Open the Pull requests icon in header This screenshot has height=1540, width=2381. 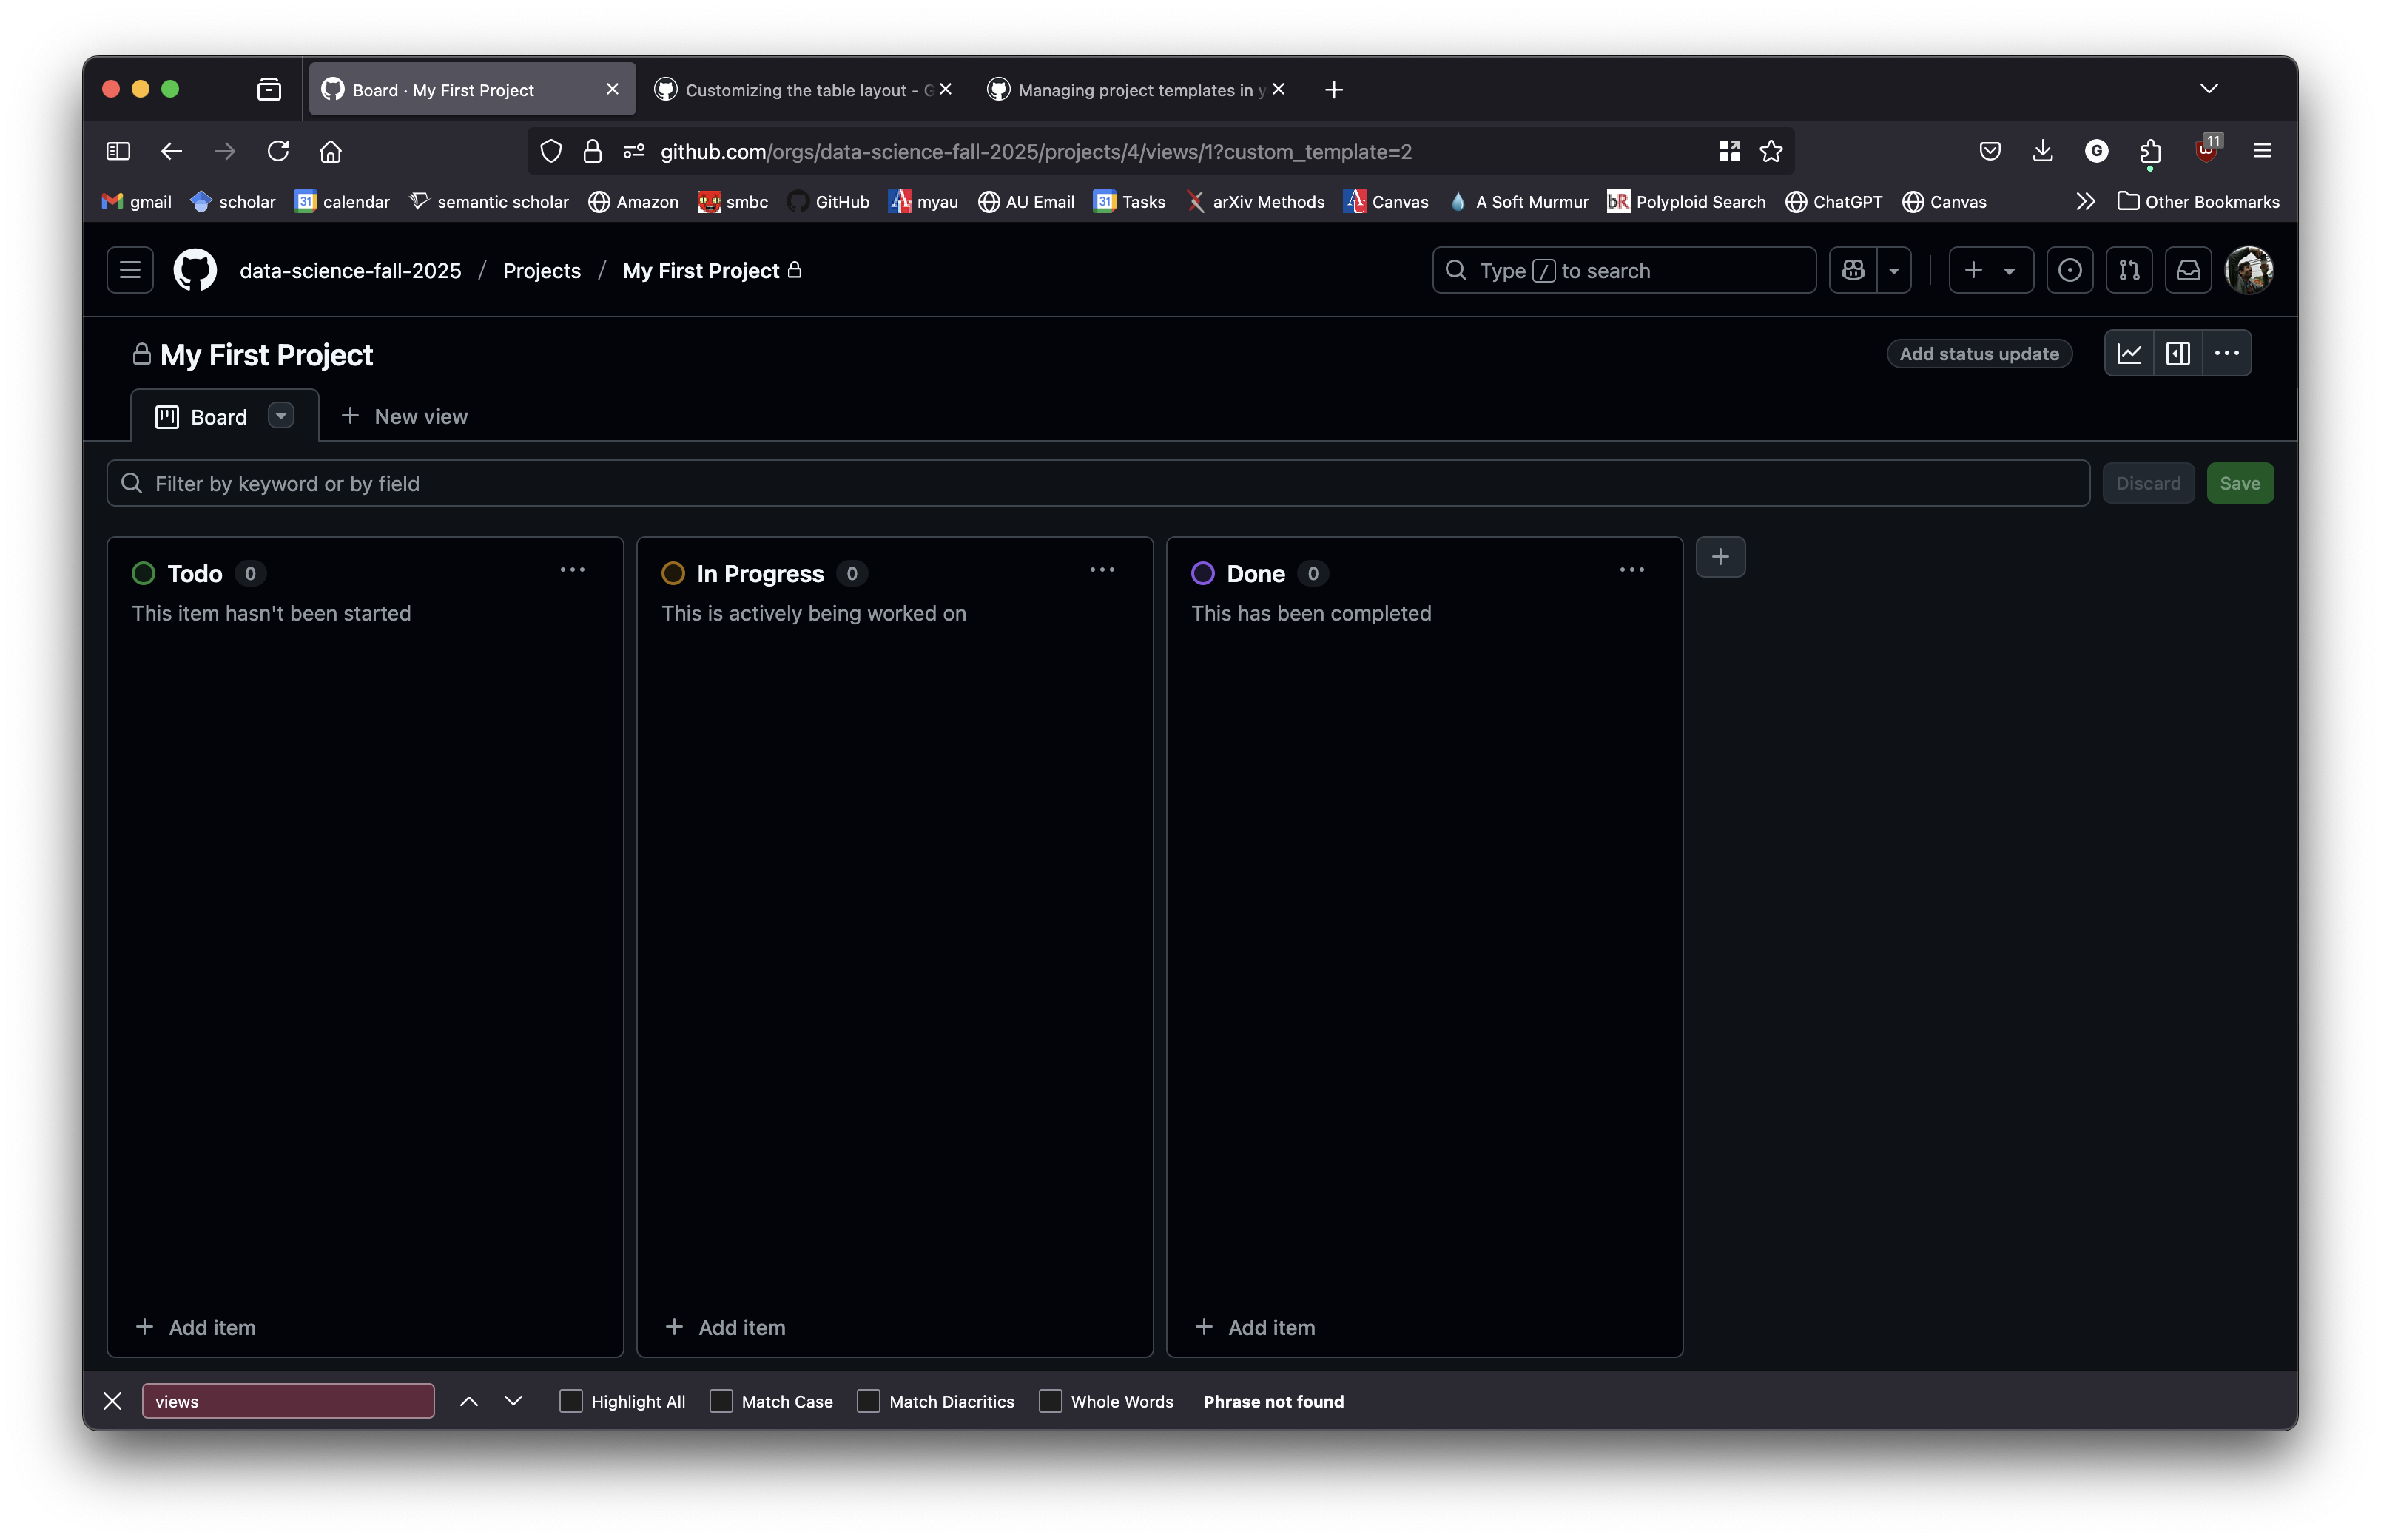pos(2129,270)
